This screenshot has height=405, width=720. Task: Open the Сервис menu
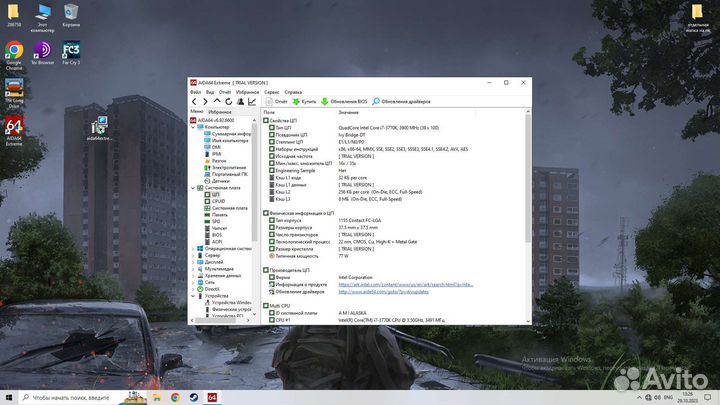[272, 92]
